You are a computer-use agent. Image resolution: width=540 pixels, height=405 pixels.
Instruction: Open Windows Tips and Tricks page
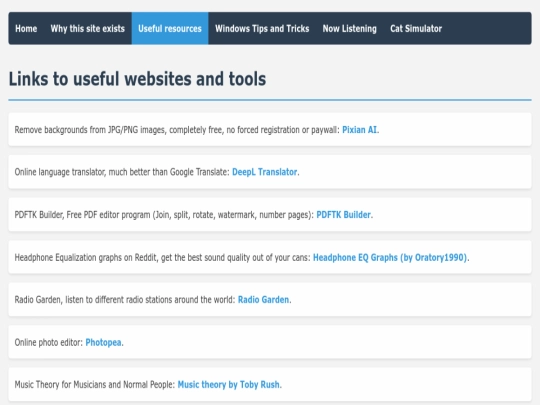coord(262,29)
